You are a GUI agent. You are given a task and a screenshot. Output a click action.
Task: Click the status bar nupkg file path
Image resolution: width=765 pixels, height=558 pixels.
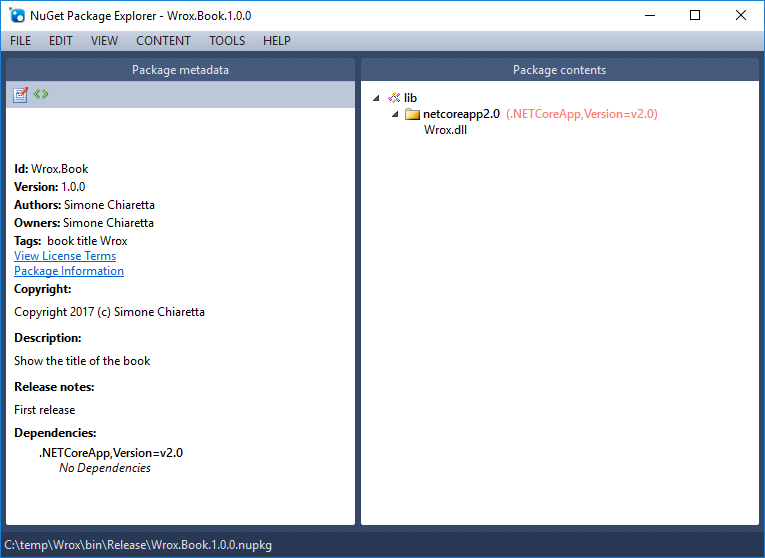138,545
